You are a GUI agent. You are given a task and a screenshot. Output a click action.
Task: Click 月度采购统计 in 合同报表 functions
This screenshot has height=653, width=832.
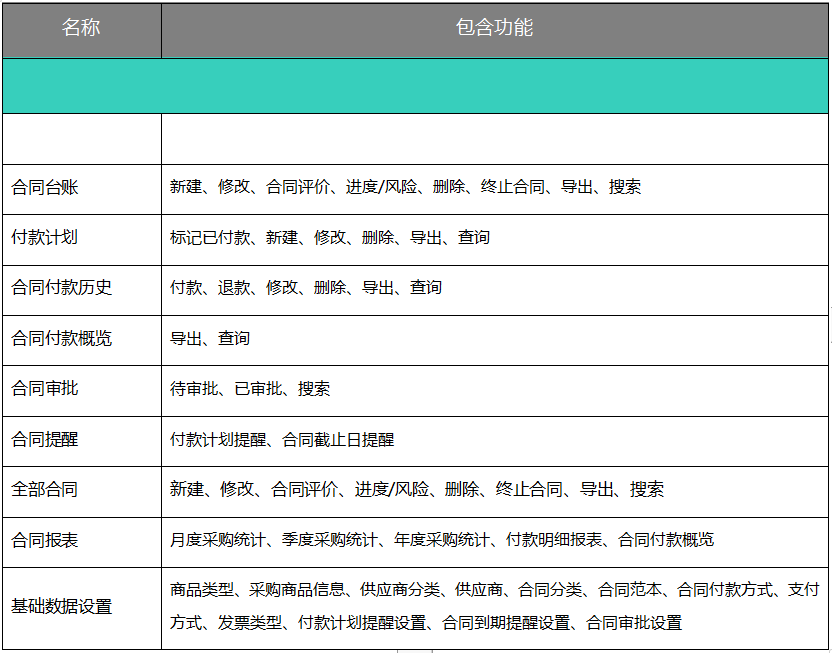coord(222,540)
